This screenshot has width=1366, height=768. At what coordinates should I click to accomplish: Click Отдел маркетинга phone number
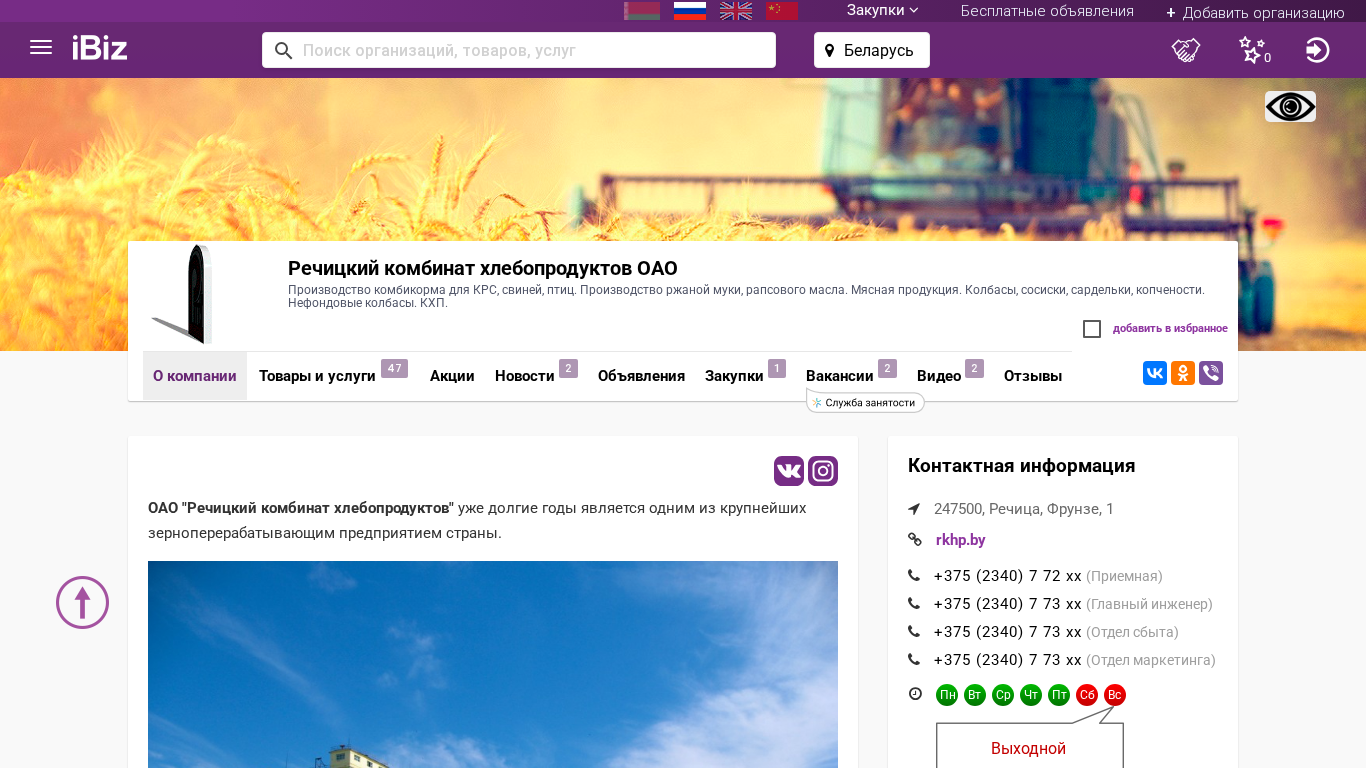coord(1007,660)
